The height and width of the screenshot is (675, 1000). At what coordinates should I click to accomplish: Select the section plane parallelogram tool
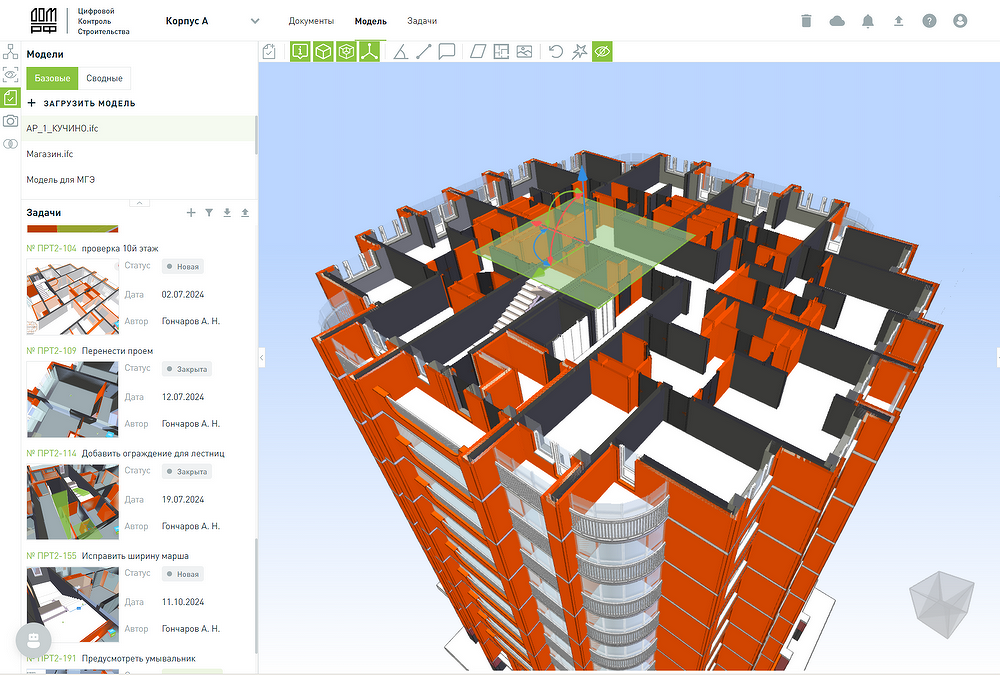coord(478,52)
